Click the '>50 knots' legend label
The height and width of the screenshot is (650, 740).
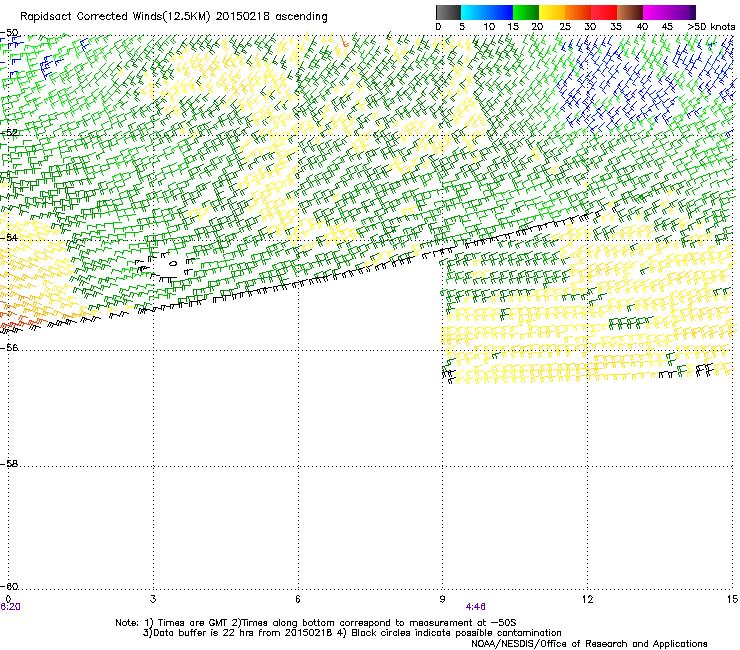tap(711, 27)
